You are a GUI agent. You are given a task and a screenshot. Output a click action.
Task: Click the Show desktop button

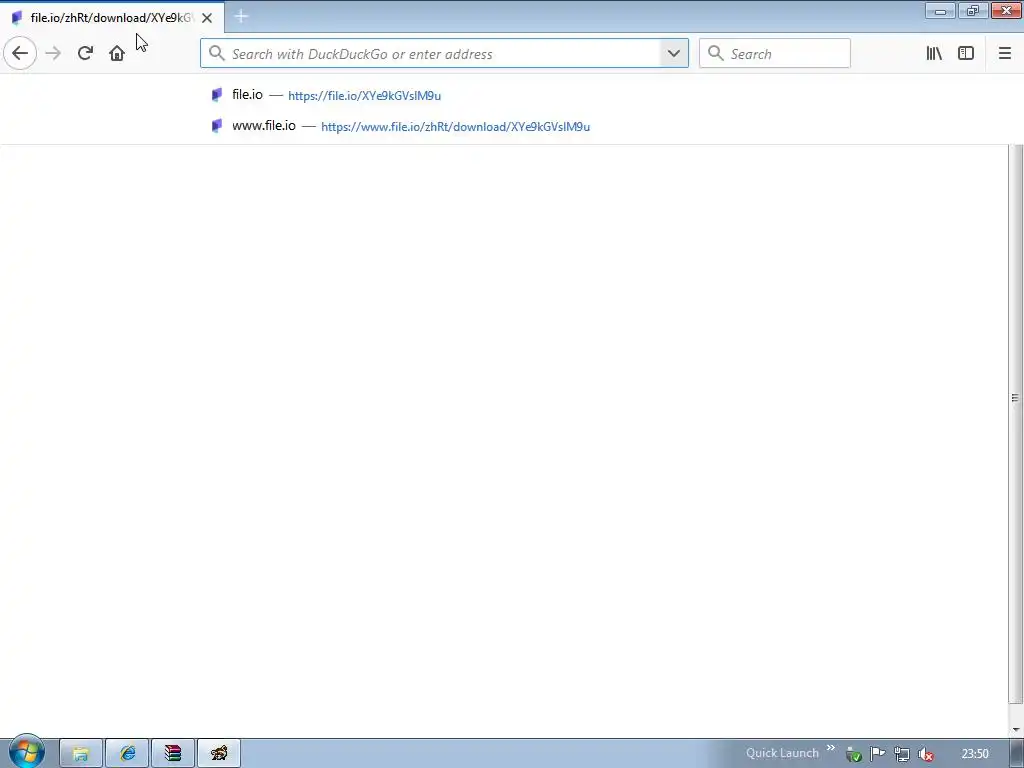click(1017, 754)
